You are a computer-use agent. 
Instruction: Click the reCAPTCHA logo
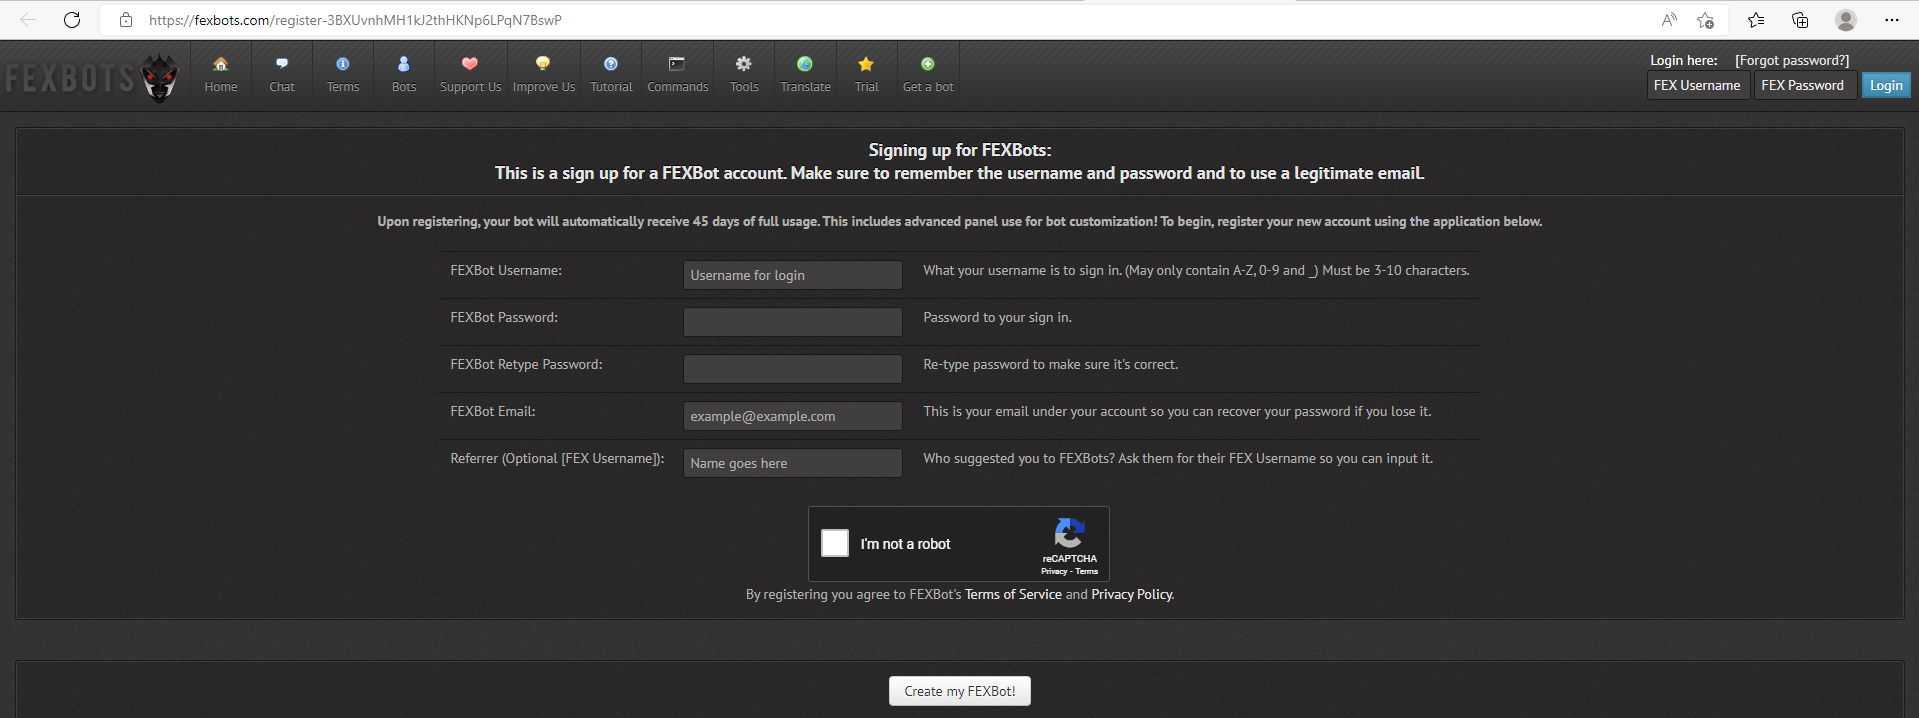pos(1070,533)
